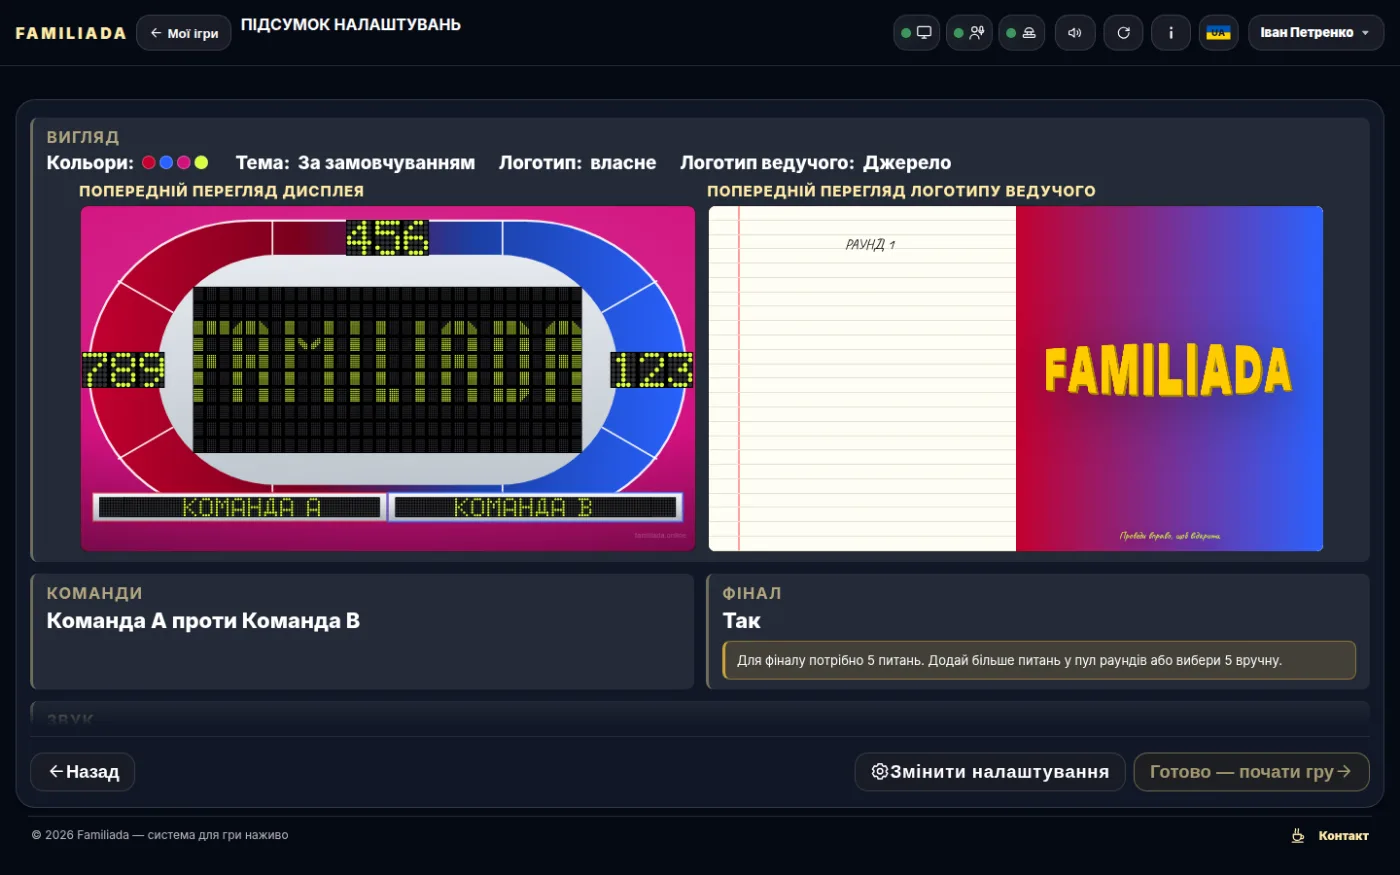Start the game with Готово — почати гру
This screenshot has width=1400, height=875.
coord(1251,772)
